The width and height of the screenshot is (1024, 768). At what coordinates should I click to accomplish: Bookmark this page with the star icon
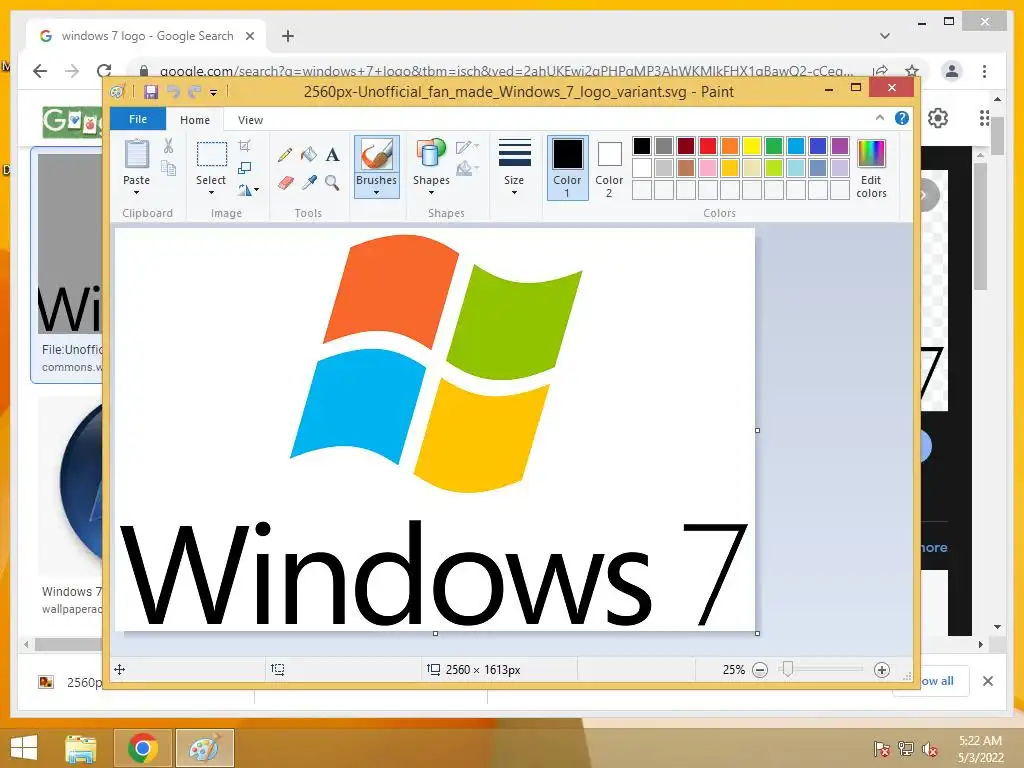click(x=912, y=71)
